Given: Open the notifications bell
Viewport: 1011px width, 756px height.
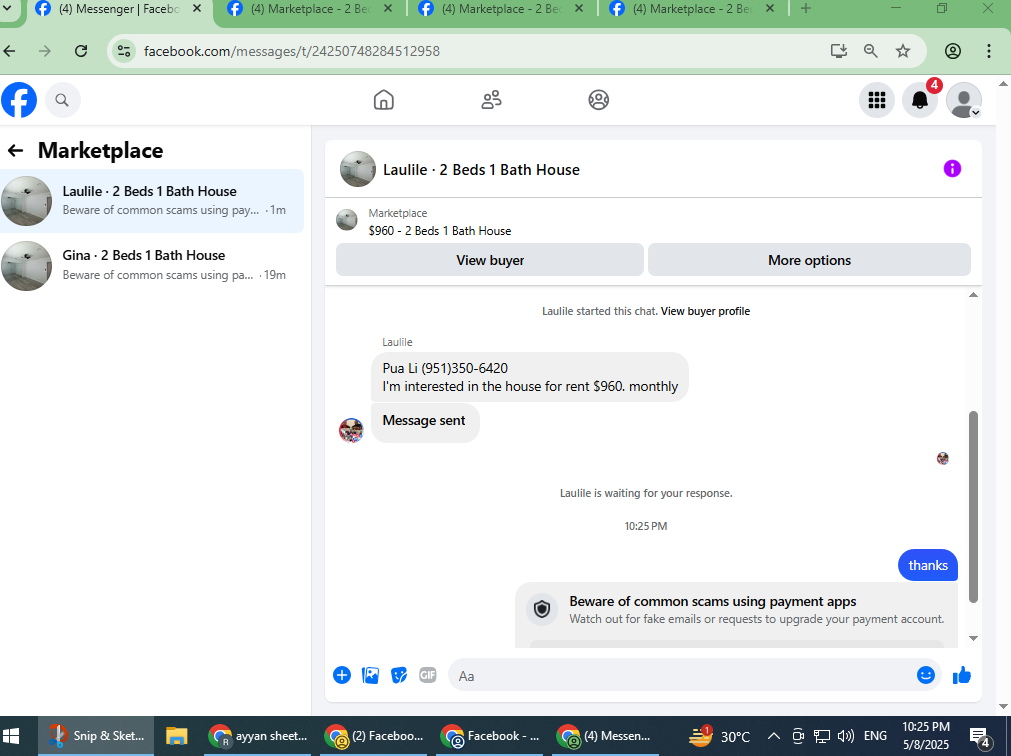Looking at the screenshot, I should tap(919, 100).
